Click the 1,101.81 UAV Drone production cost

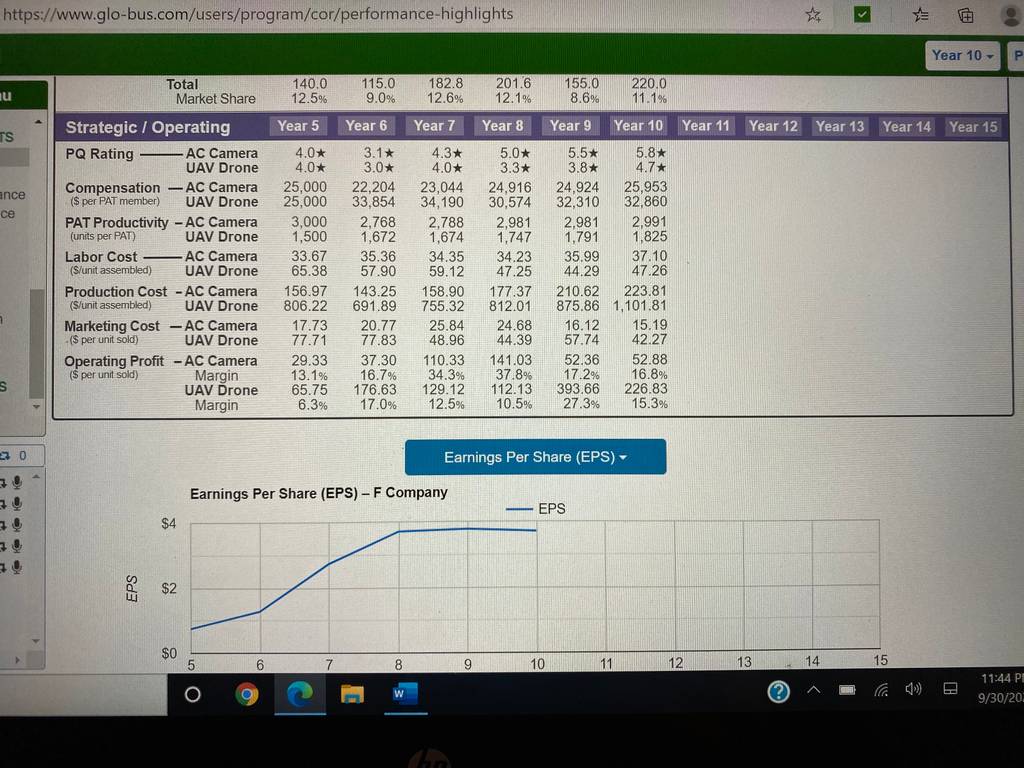(640, 306)
